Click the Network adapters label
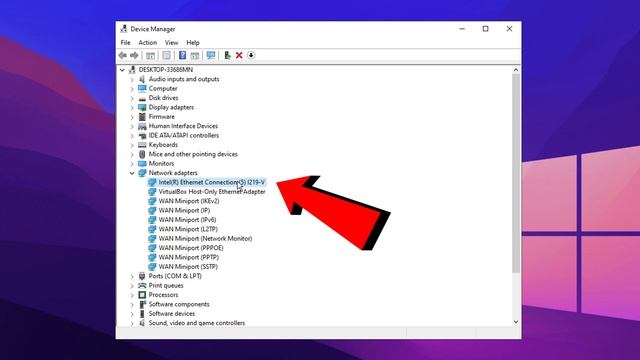The image size is (640, 360). click(x=173, y=173)
